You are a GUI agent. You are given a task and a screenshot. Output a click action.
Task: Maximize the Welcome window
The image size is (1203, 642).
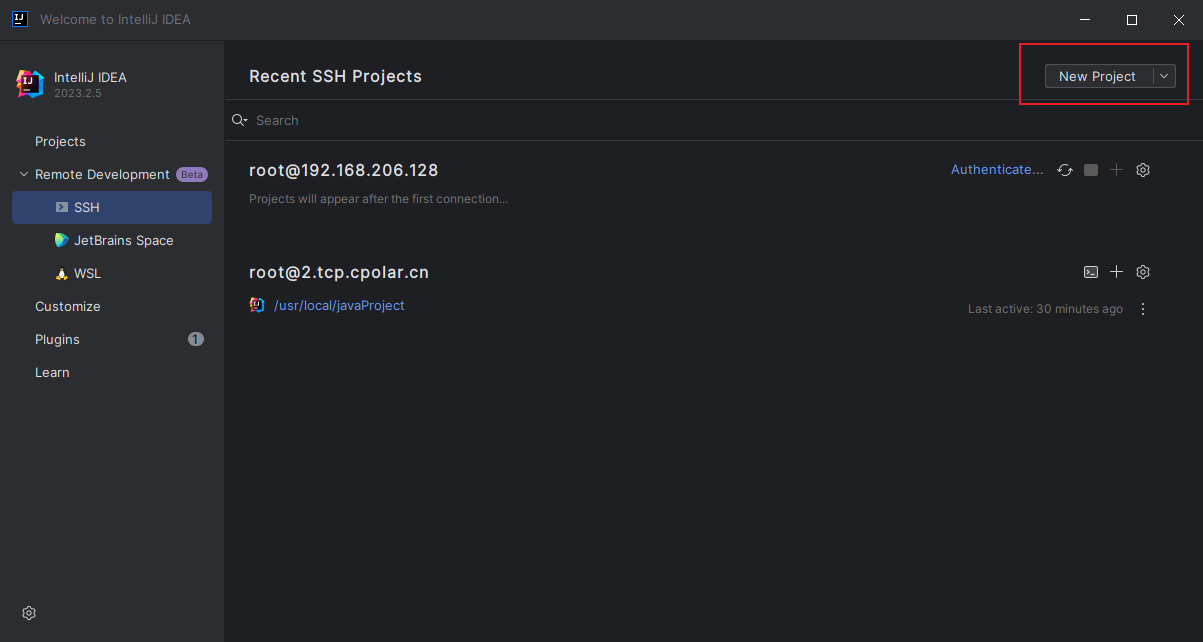coord(1132,19)
